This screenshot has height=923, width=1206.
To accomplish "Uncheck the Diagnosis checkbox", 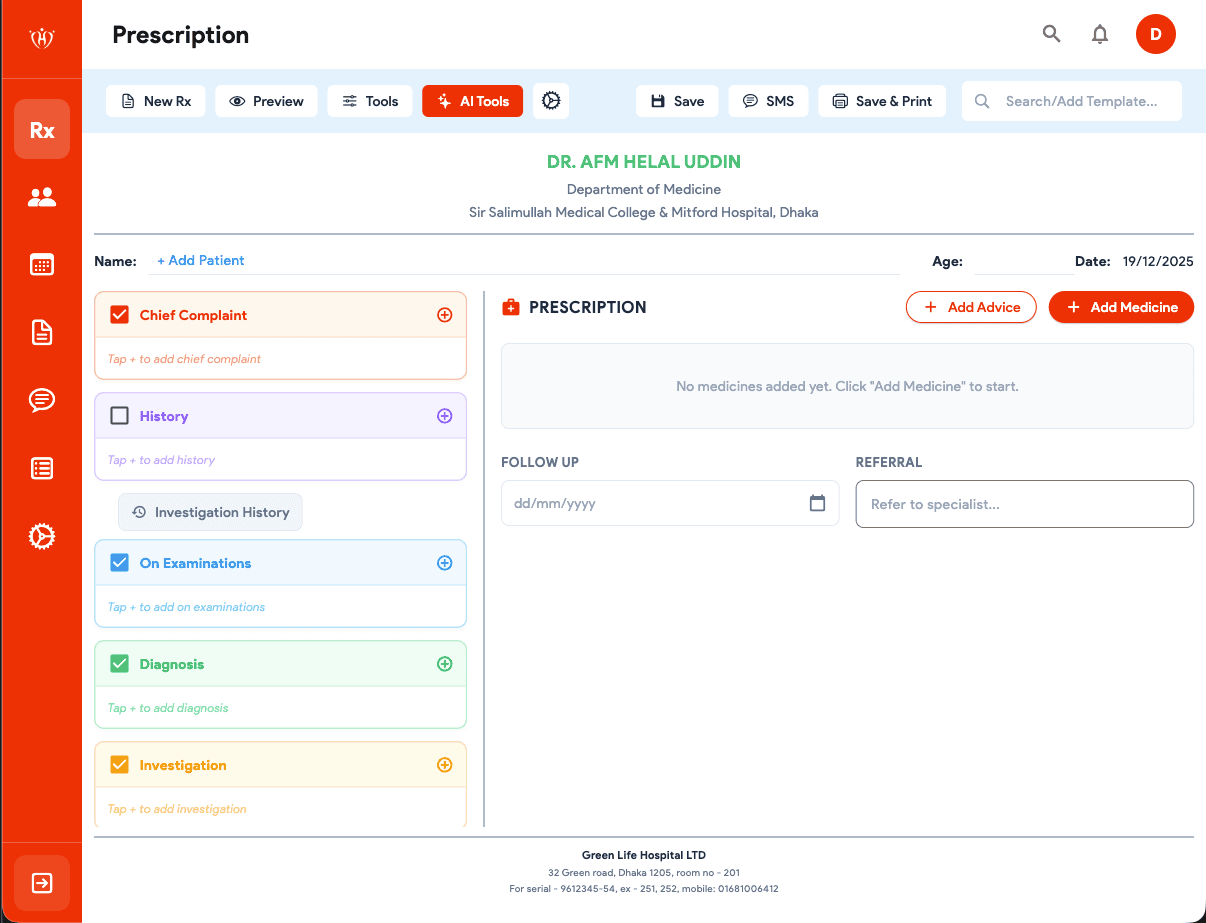I will [119, 662].
